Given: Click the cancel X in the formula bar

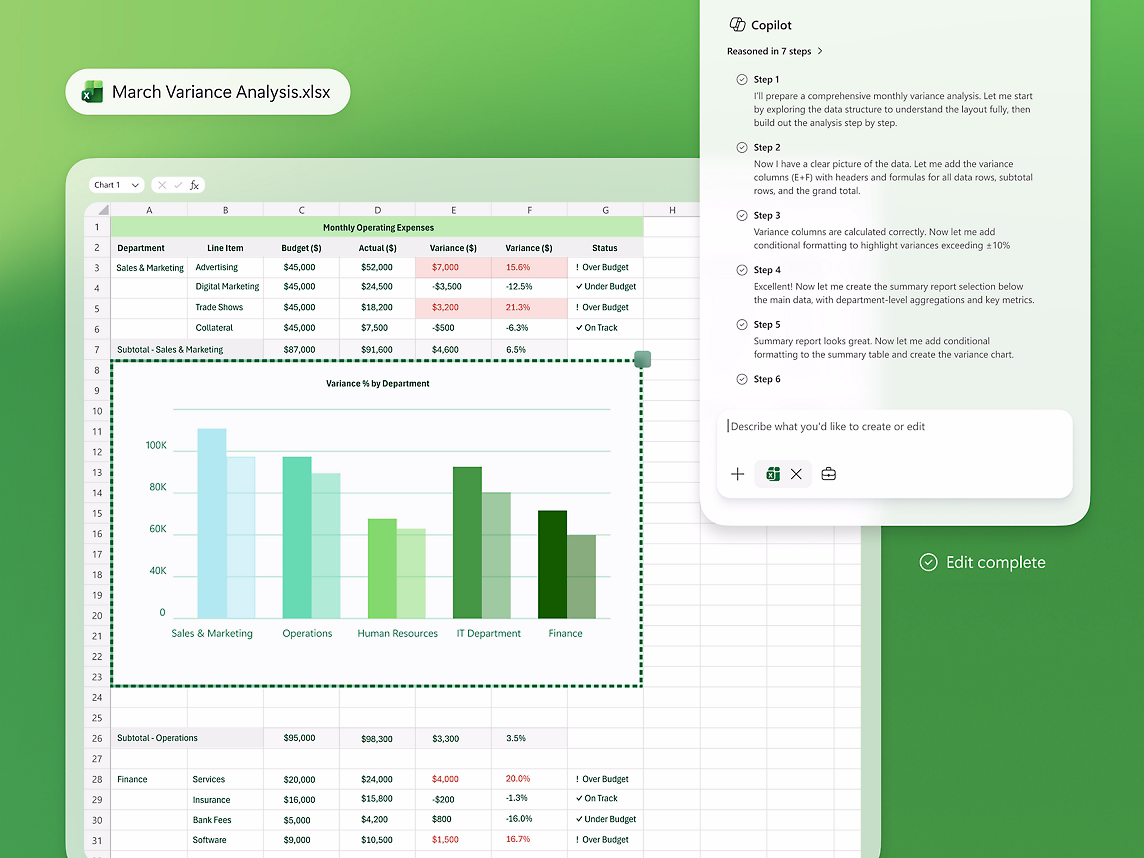Looking at the screenshot, I should click(162, 185).
